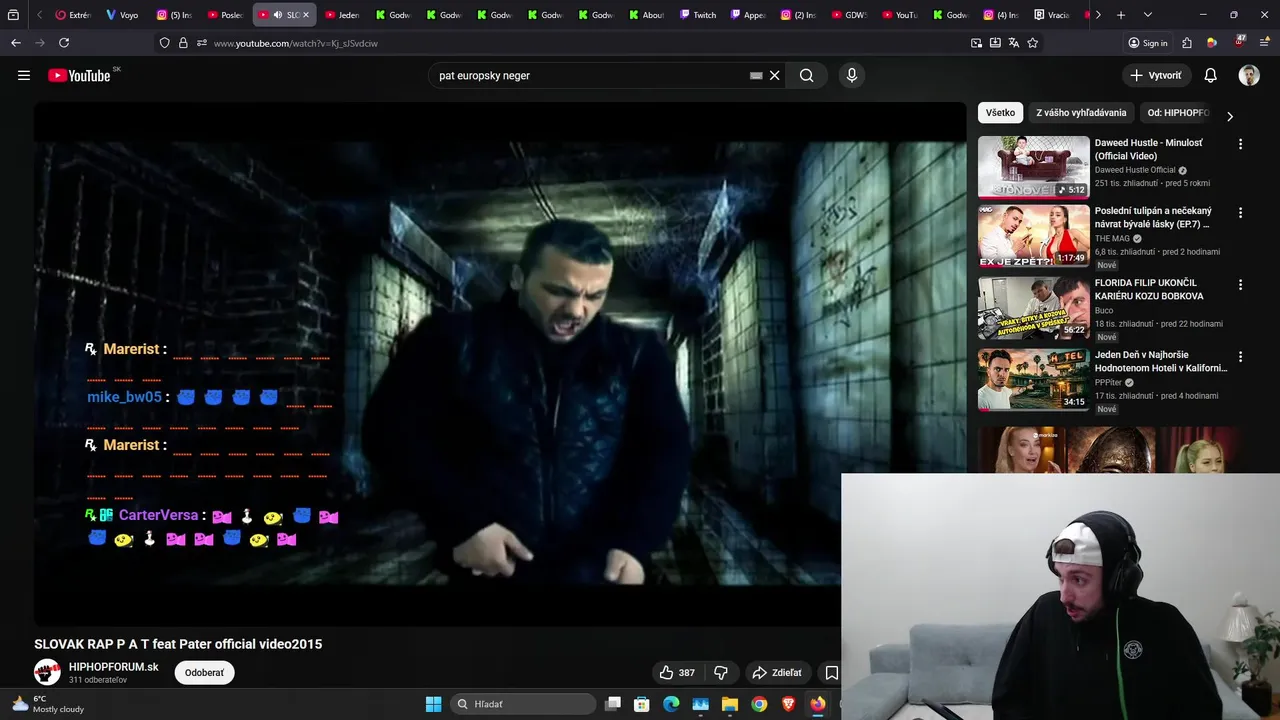Bookmark this page with the star
The image size is (1280, 720).
point(1033,43)
